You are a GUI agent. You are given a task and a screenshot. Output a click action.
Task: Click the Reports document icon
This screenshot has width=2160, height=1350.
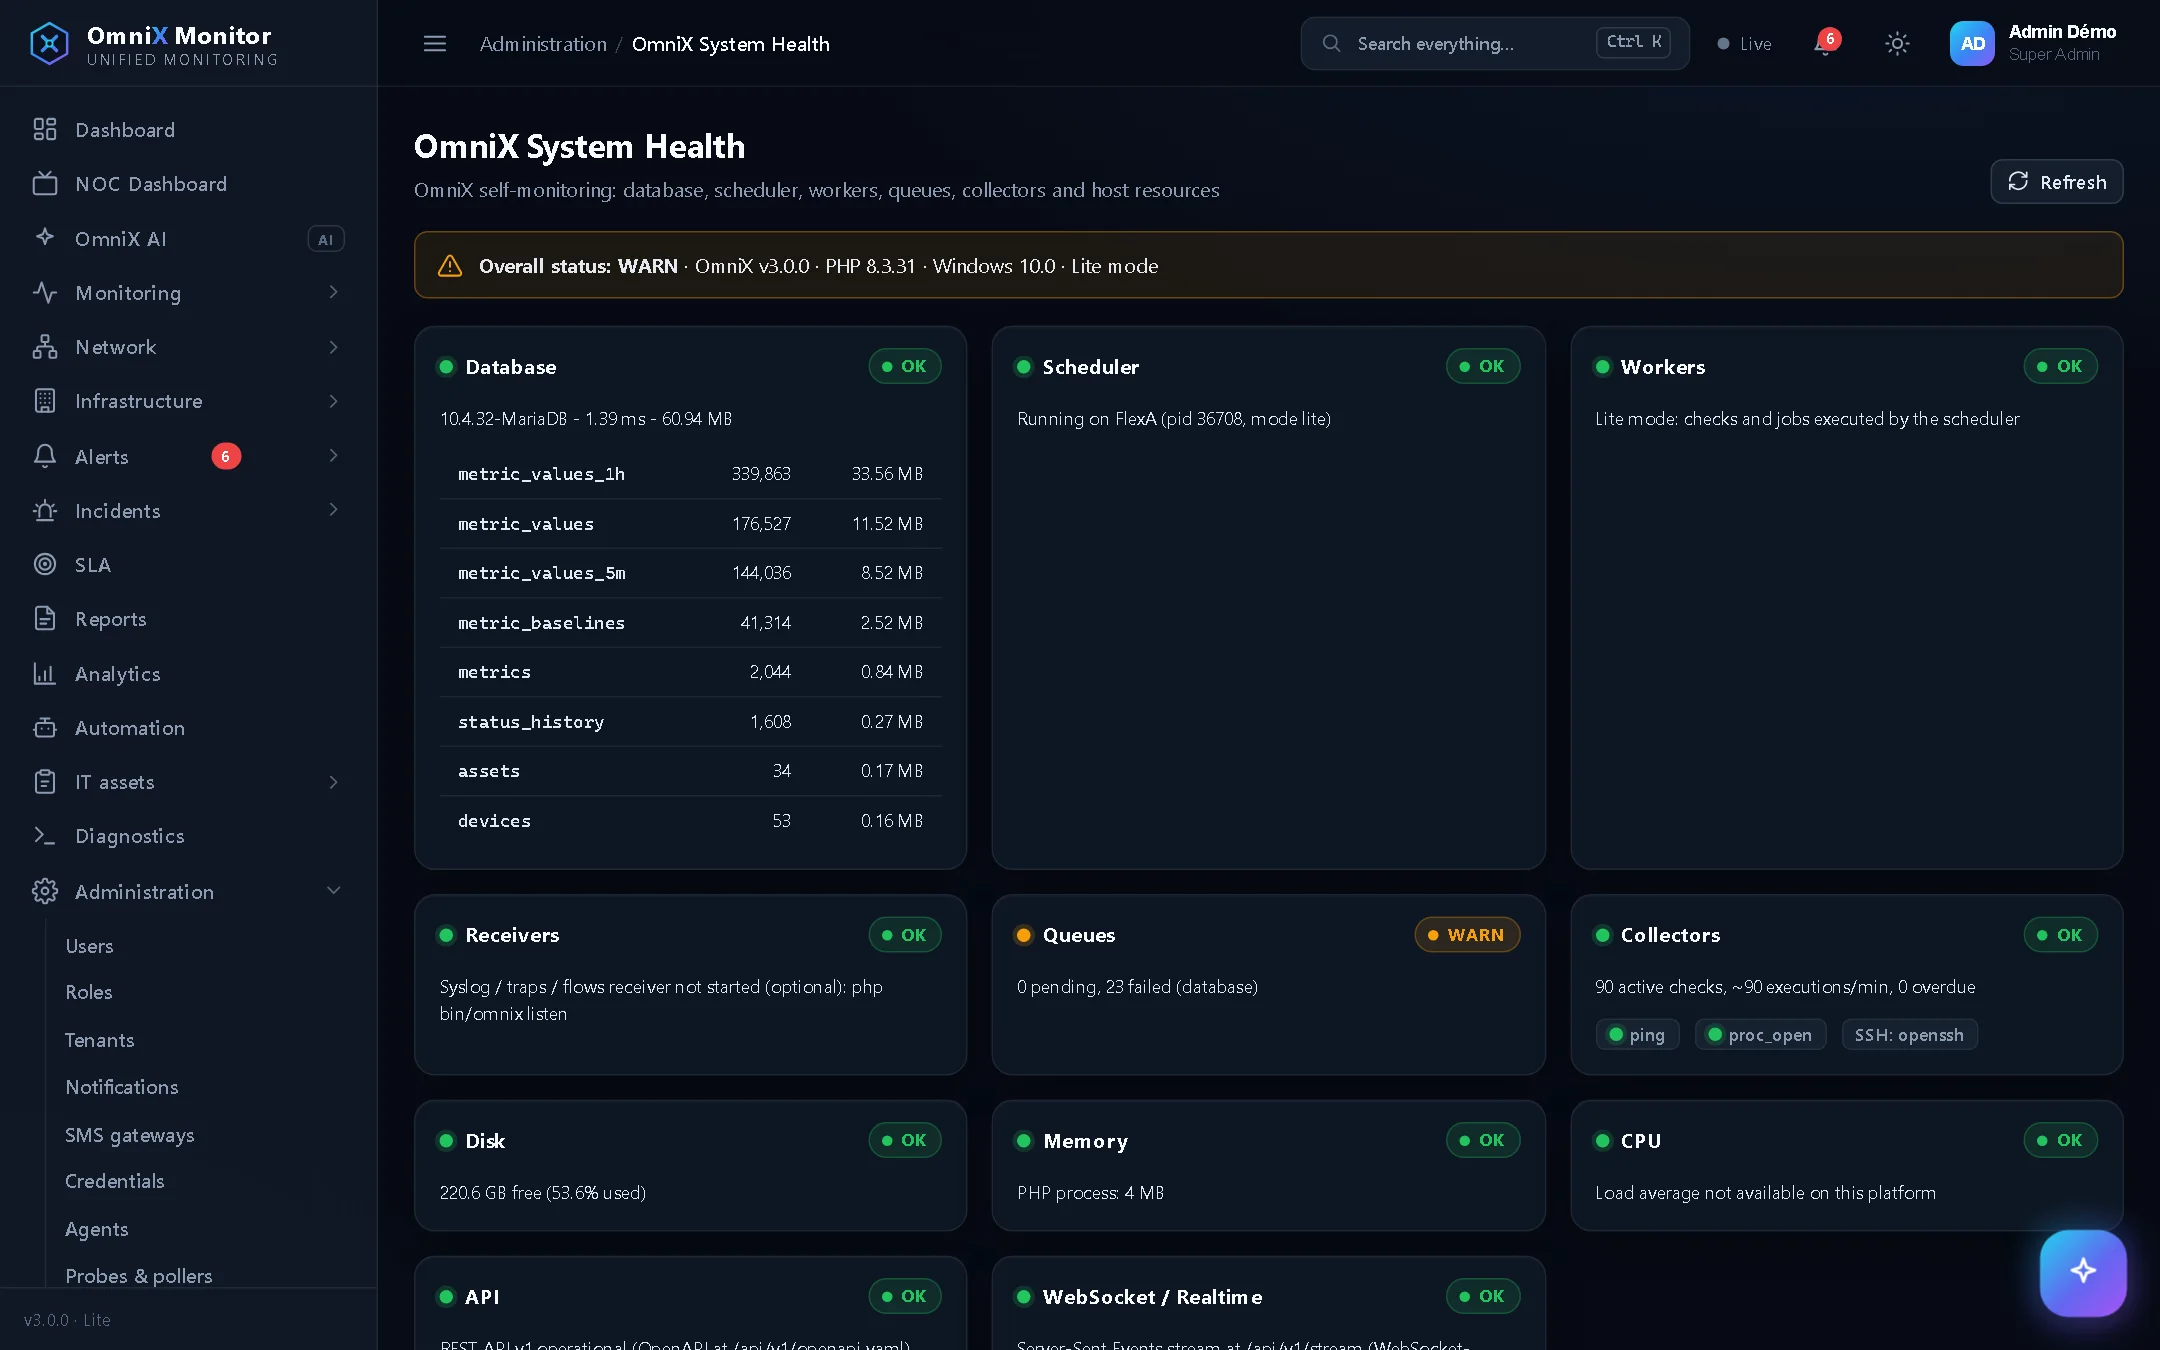(x=45, y=619)
